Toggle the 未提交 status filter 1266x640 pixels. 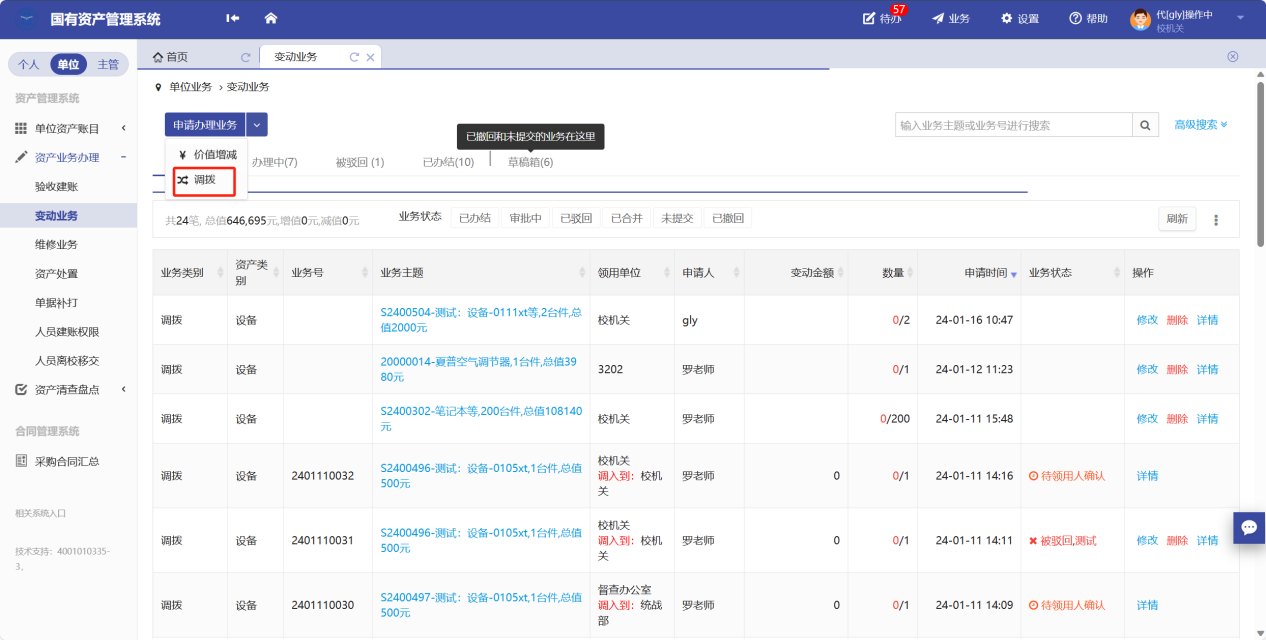pos(677,218)
